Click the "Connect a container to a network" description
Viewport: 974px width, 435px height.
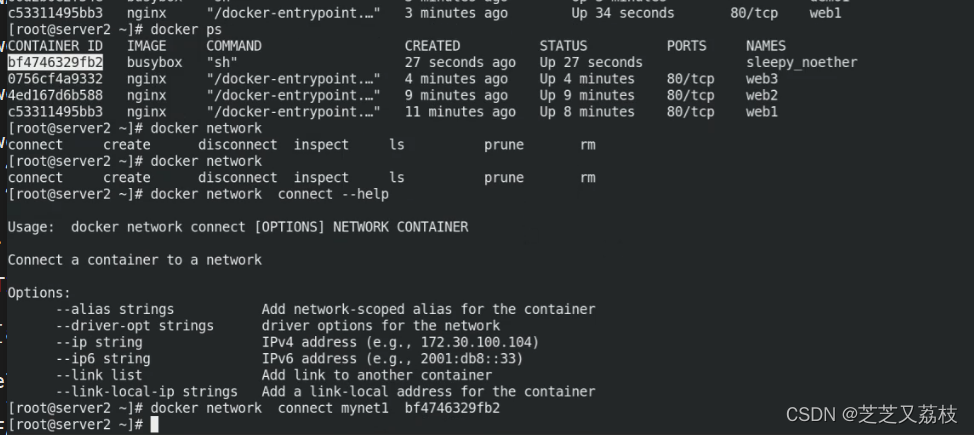[135, 260]
